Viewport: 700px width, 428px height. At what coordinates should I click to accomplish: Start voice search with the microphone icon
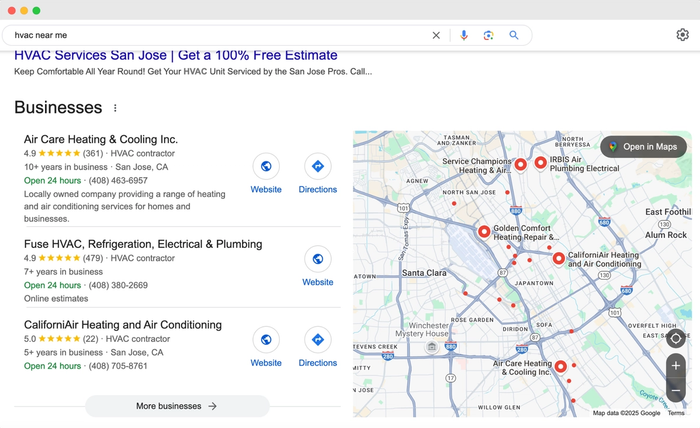click(464, 35)
